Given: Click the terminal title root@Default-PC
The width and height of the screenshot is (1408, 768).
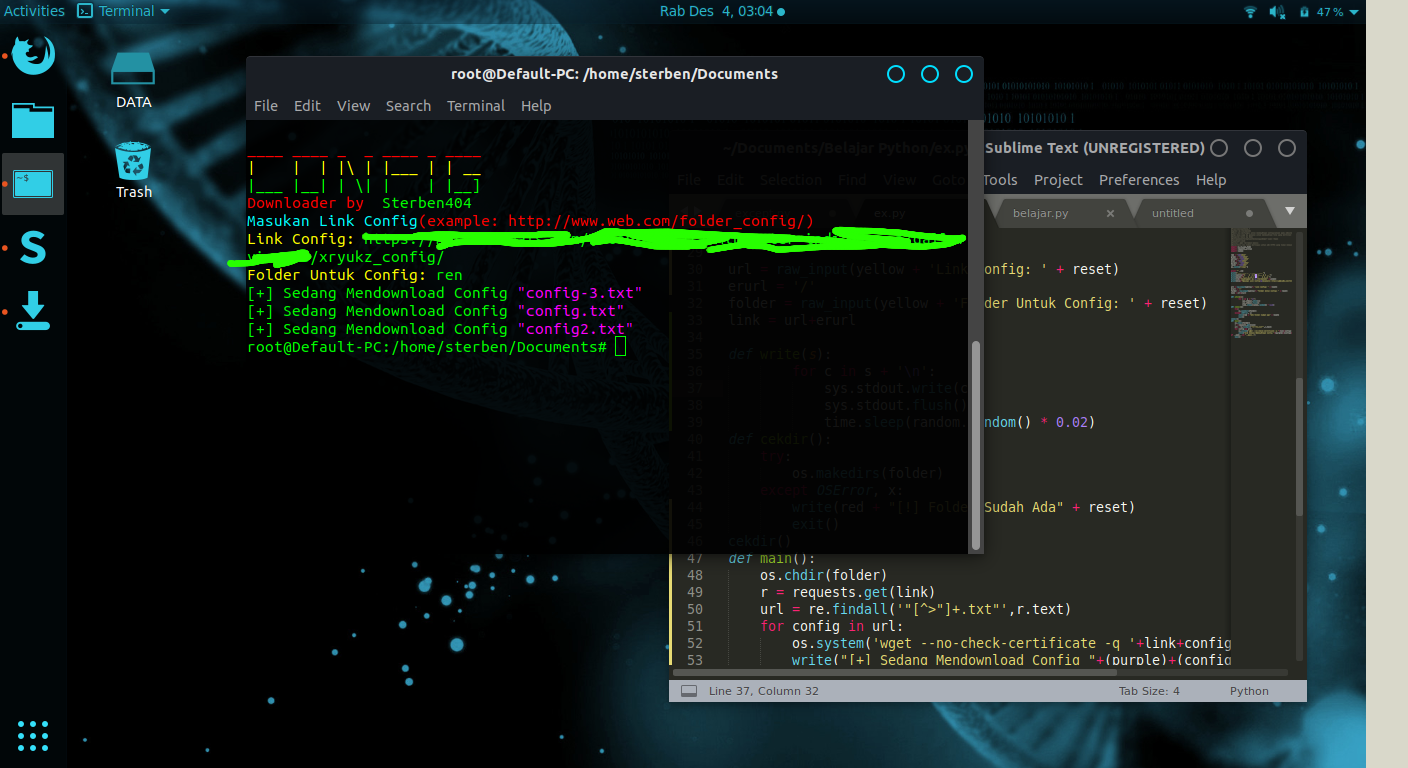Looking at the screenshot, I should 614,74.
